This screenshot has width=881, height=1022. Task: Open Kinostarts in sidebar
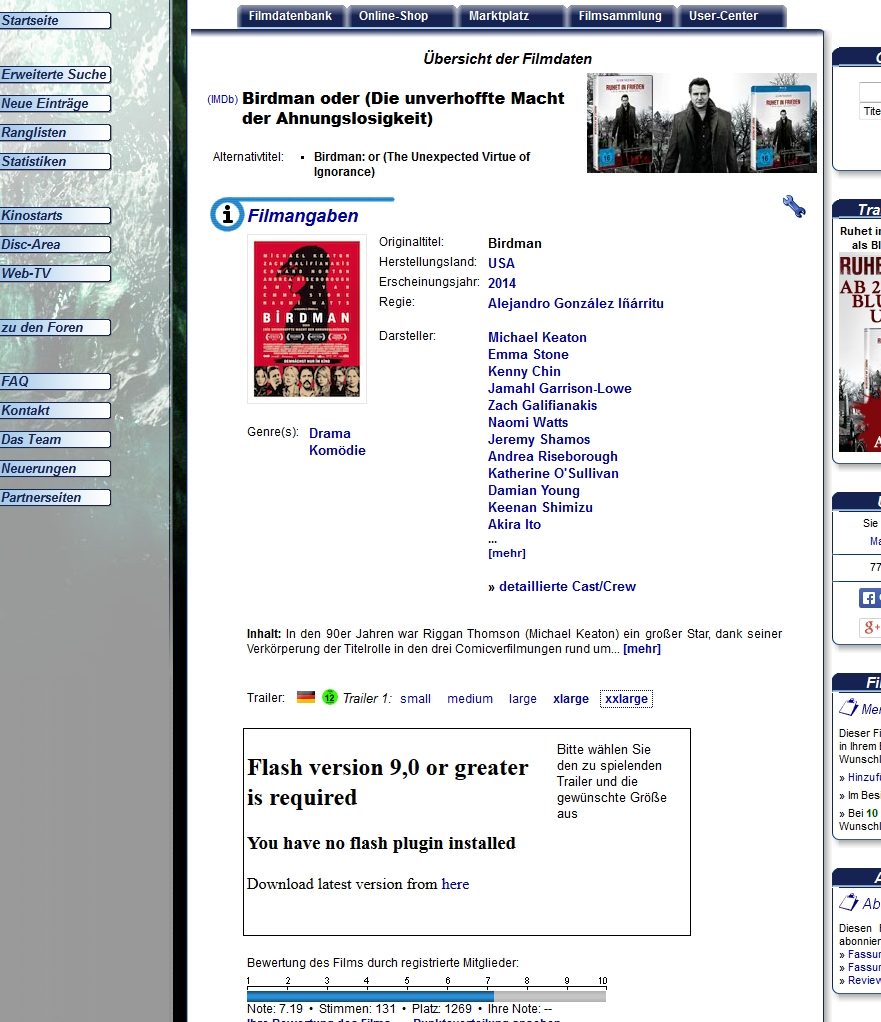click(x=55, y=216)
